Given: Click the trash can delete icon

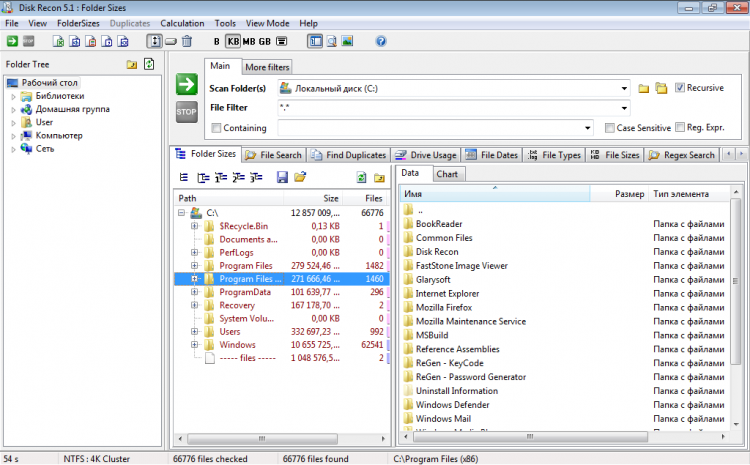Looking at the screenshot, I should [x=187, y=41].
